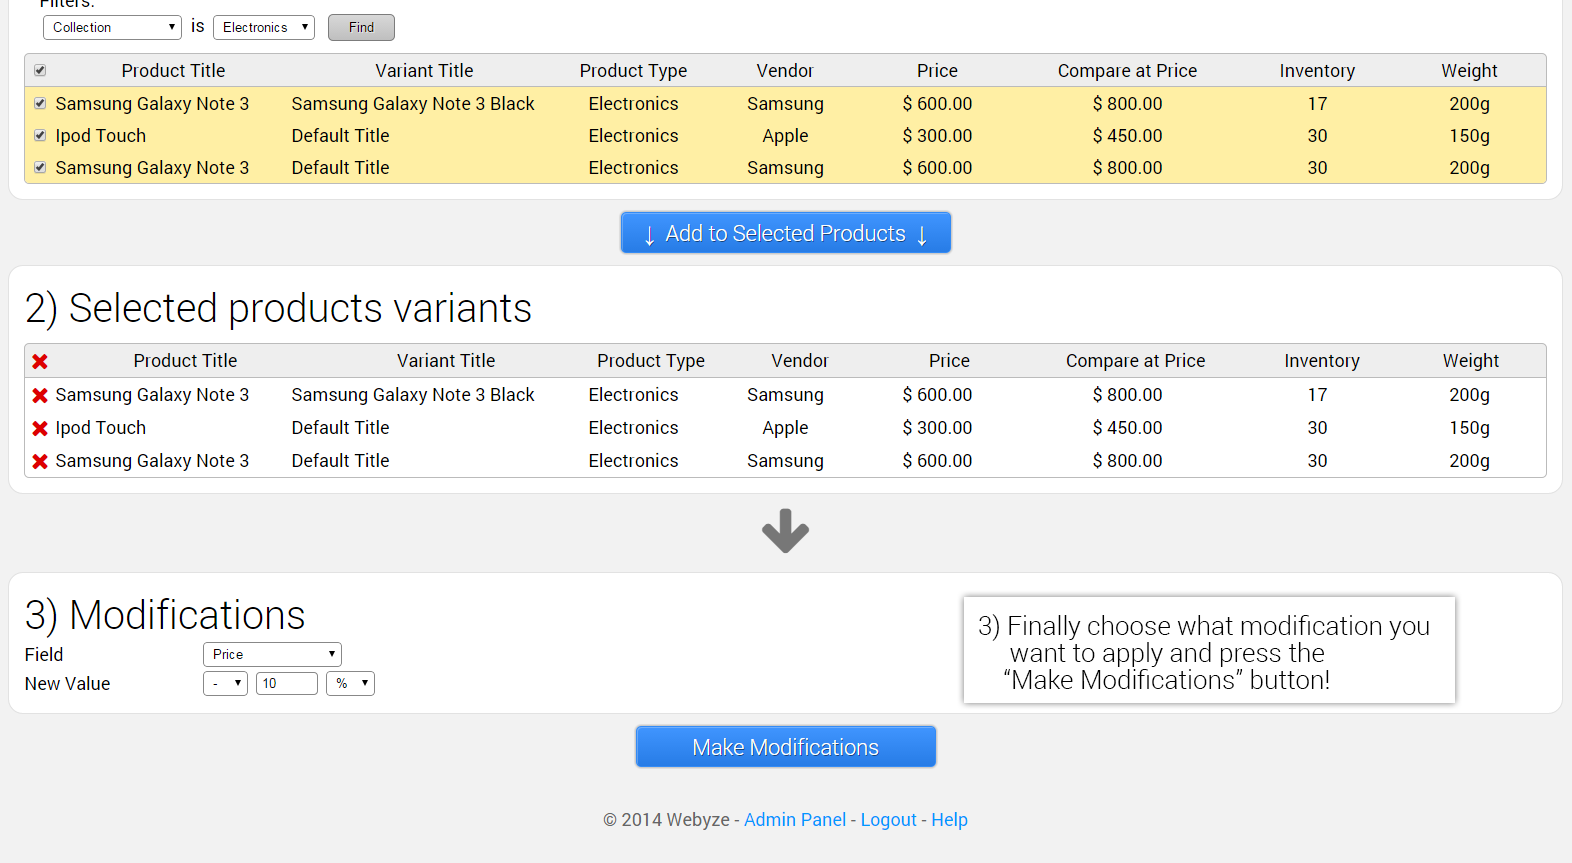
Task: Click Compare at Price header in selected table
Action: [x=1135, y=361]
